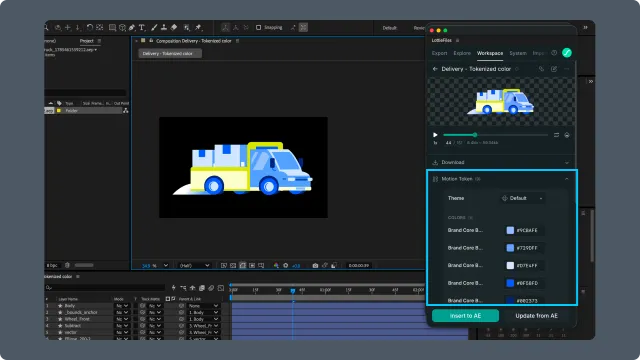Screen dimensions: 640x360
Task: Select the Puppet Pin tool
Action: coord(198,27)
